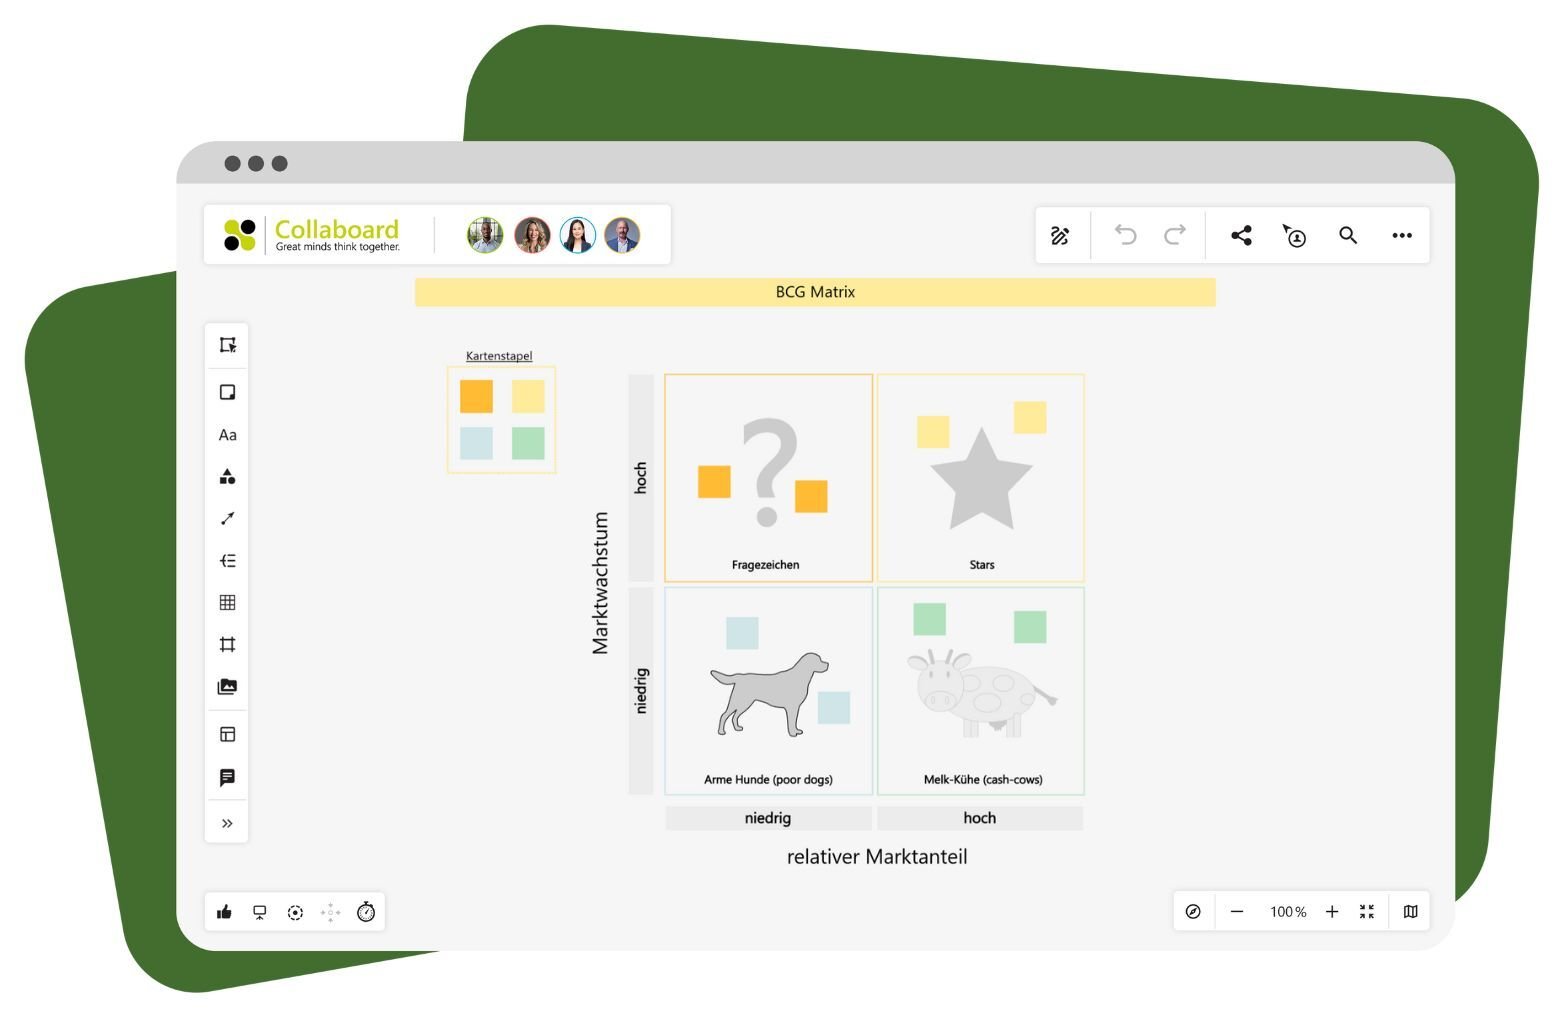Click the share icon
Viewport: 1562px width, 1017px height.
point(1241,236)
